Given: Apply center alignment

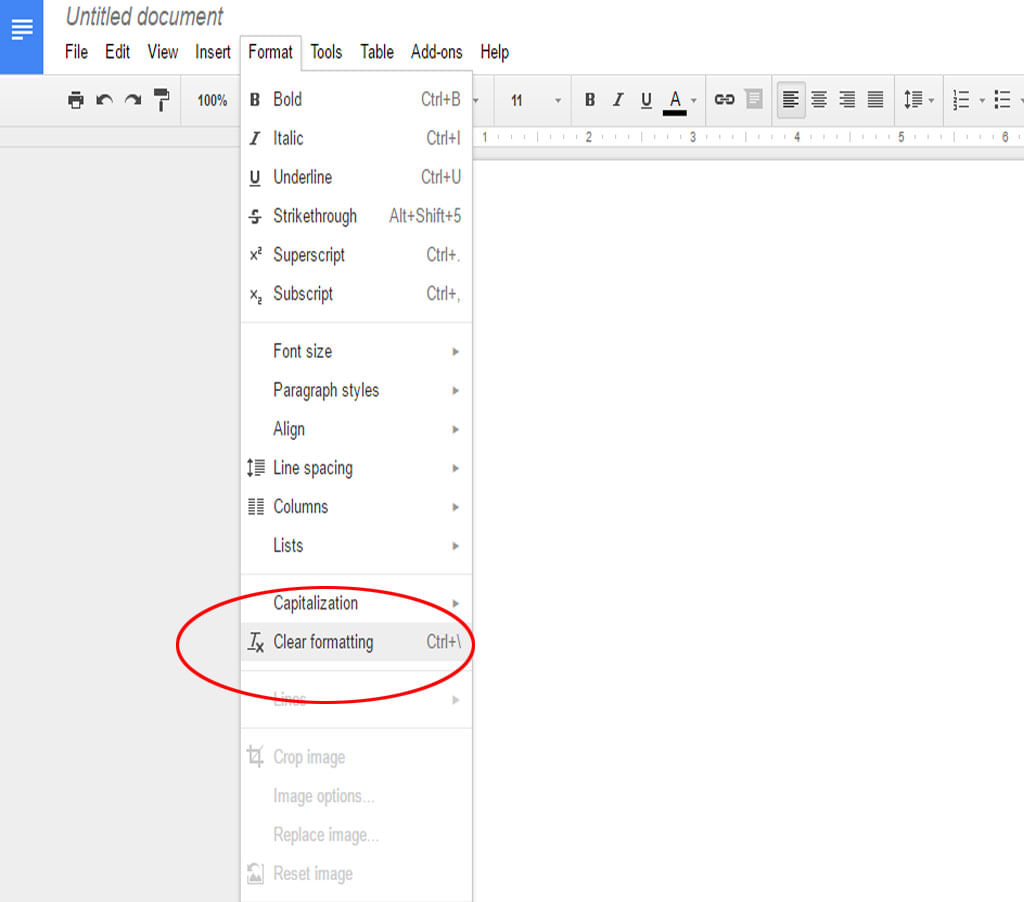Looking at the screenshot, I should pos(820,100).
